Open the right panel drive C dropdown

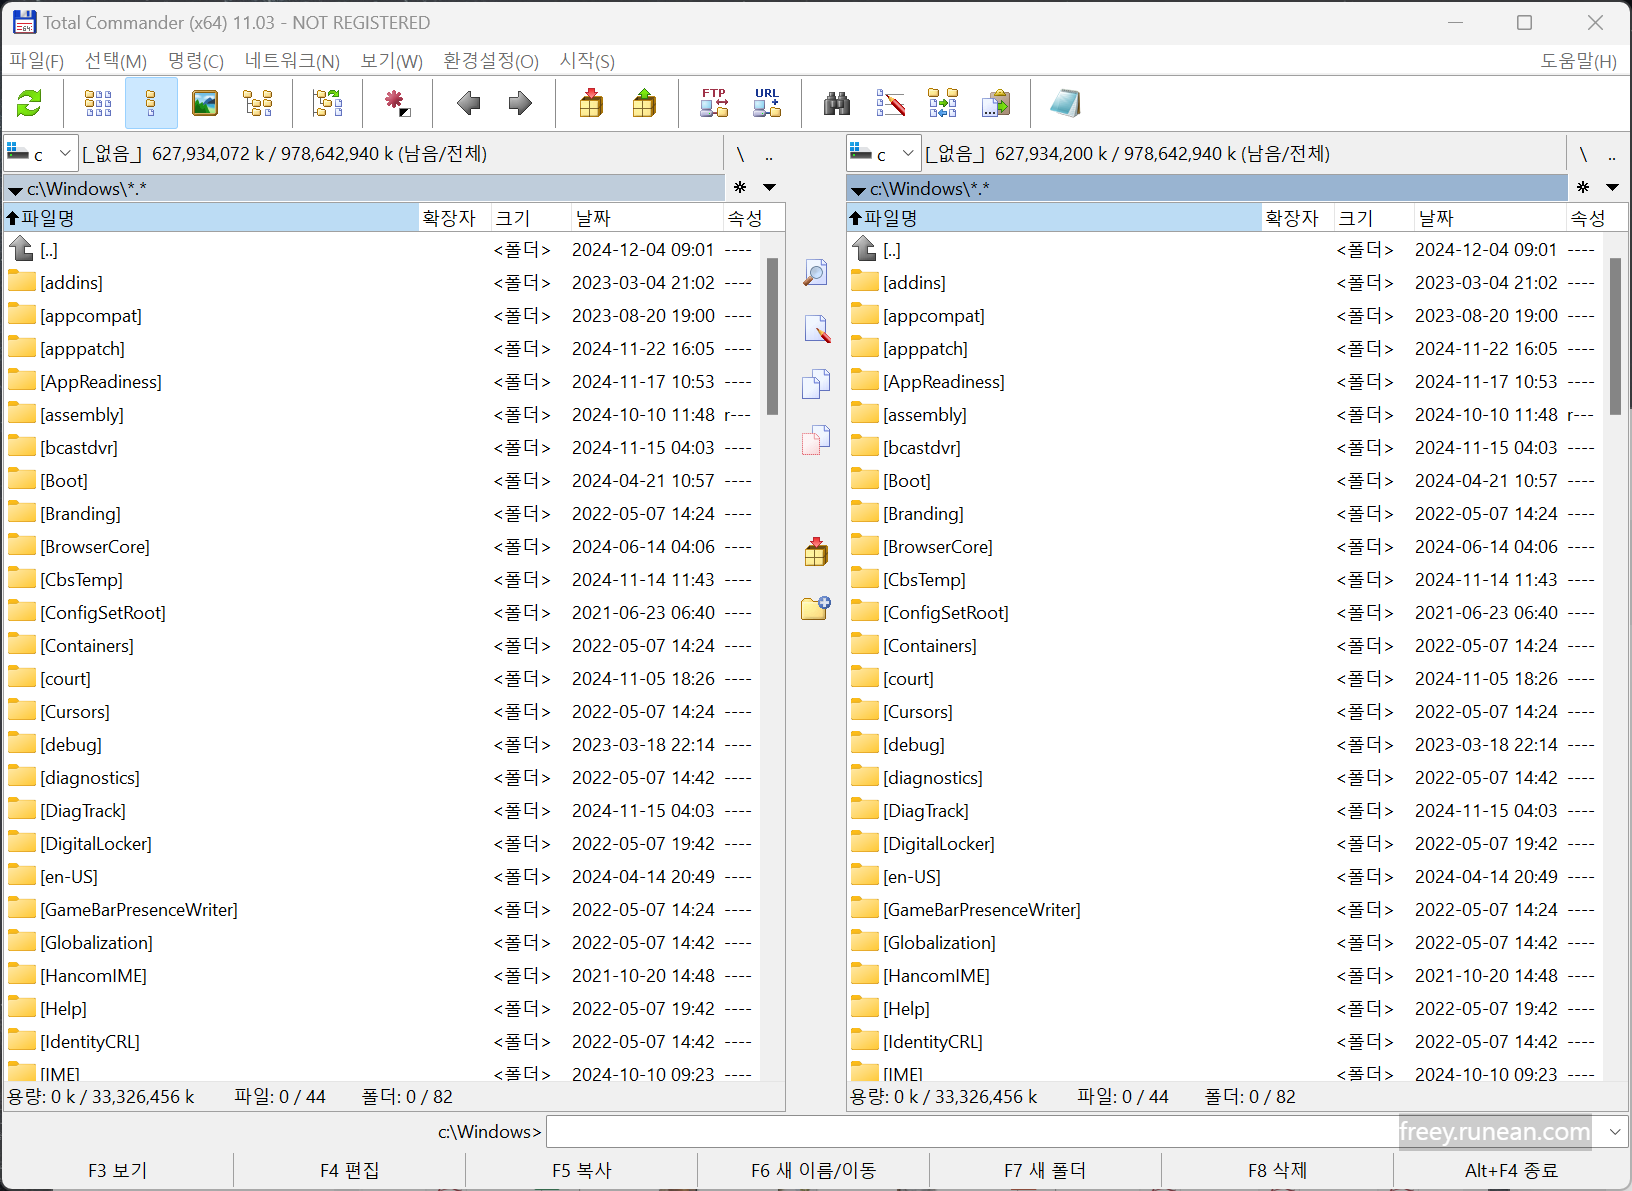click(x=883, y=153)
